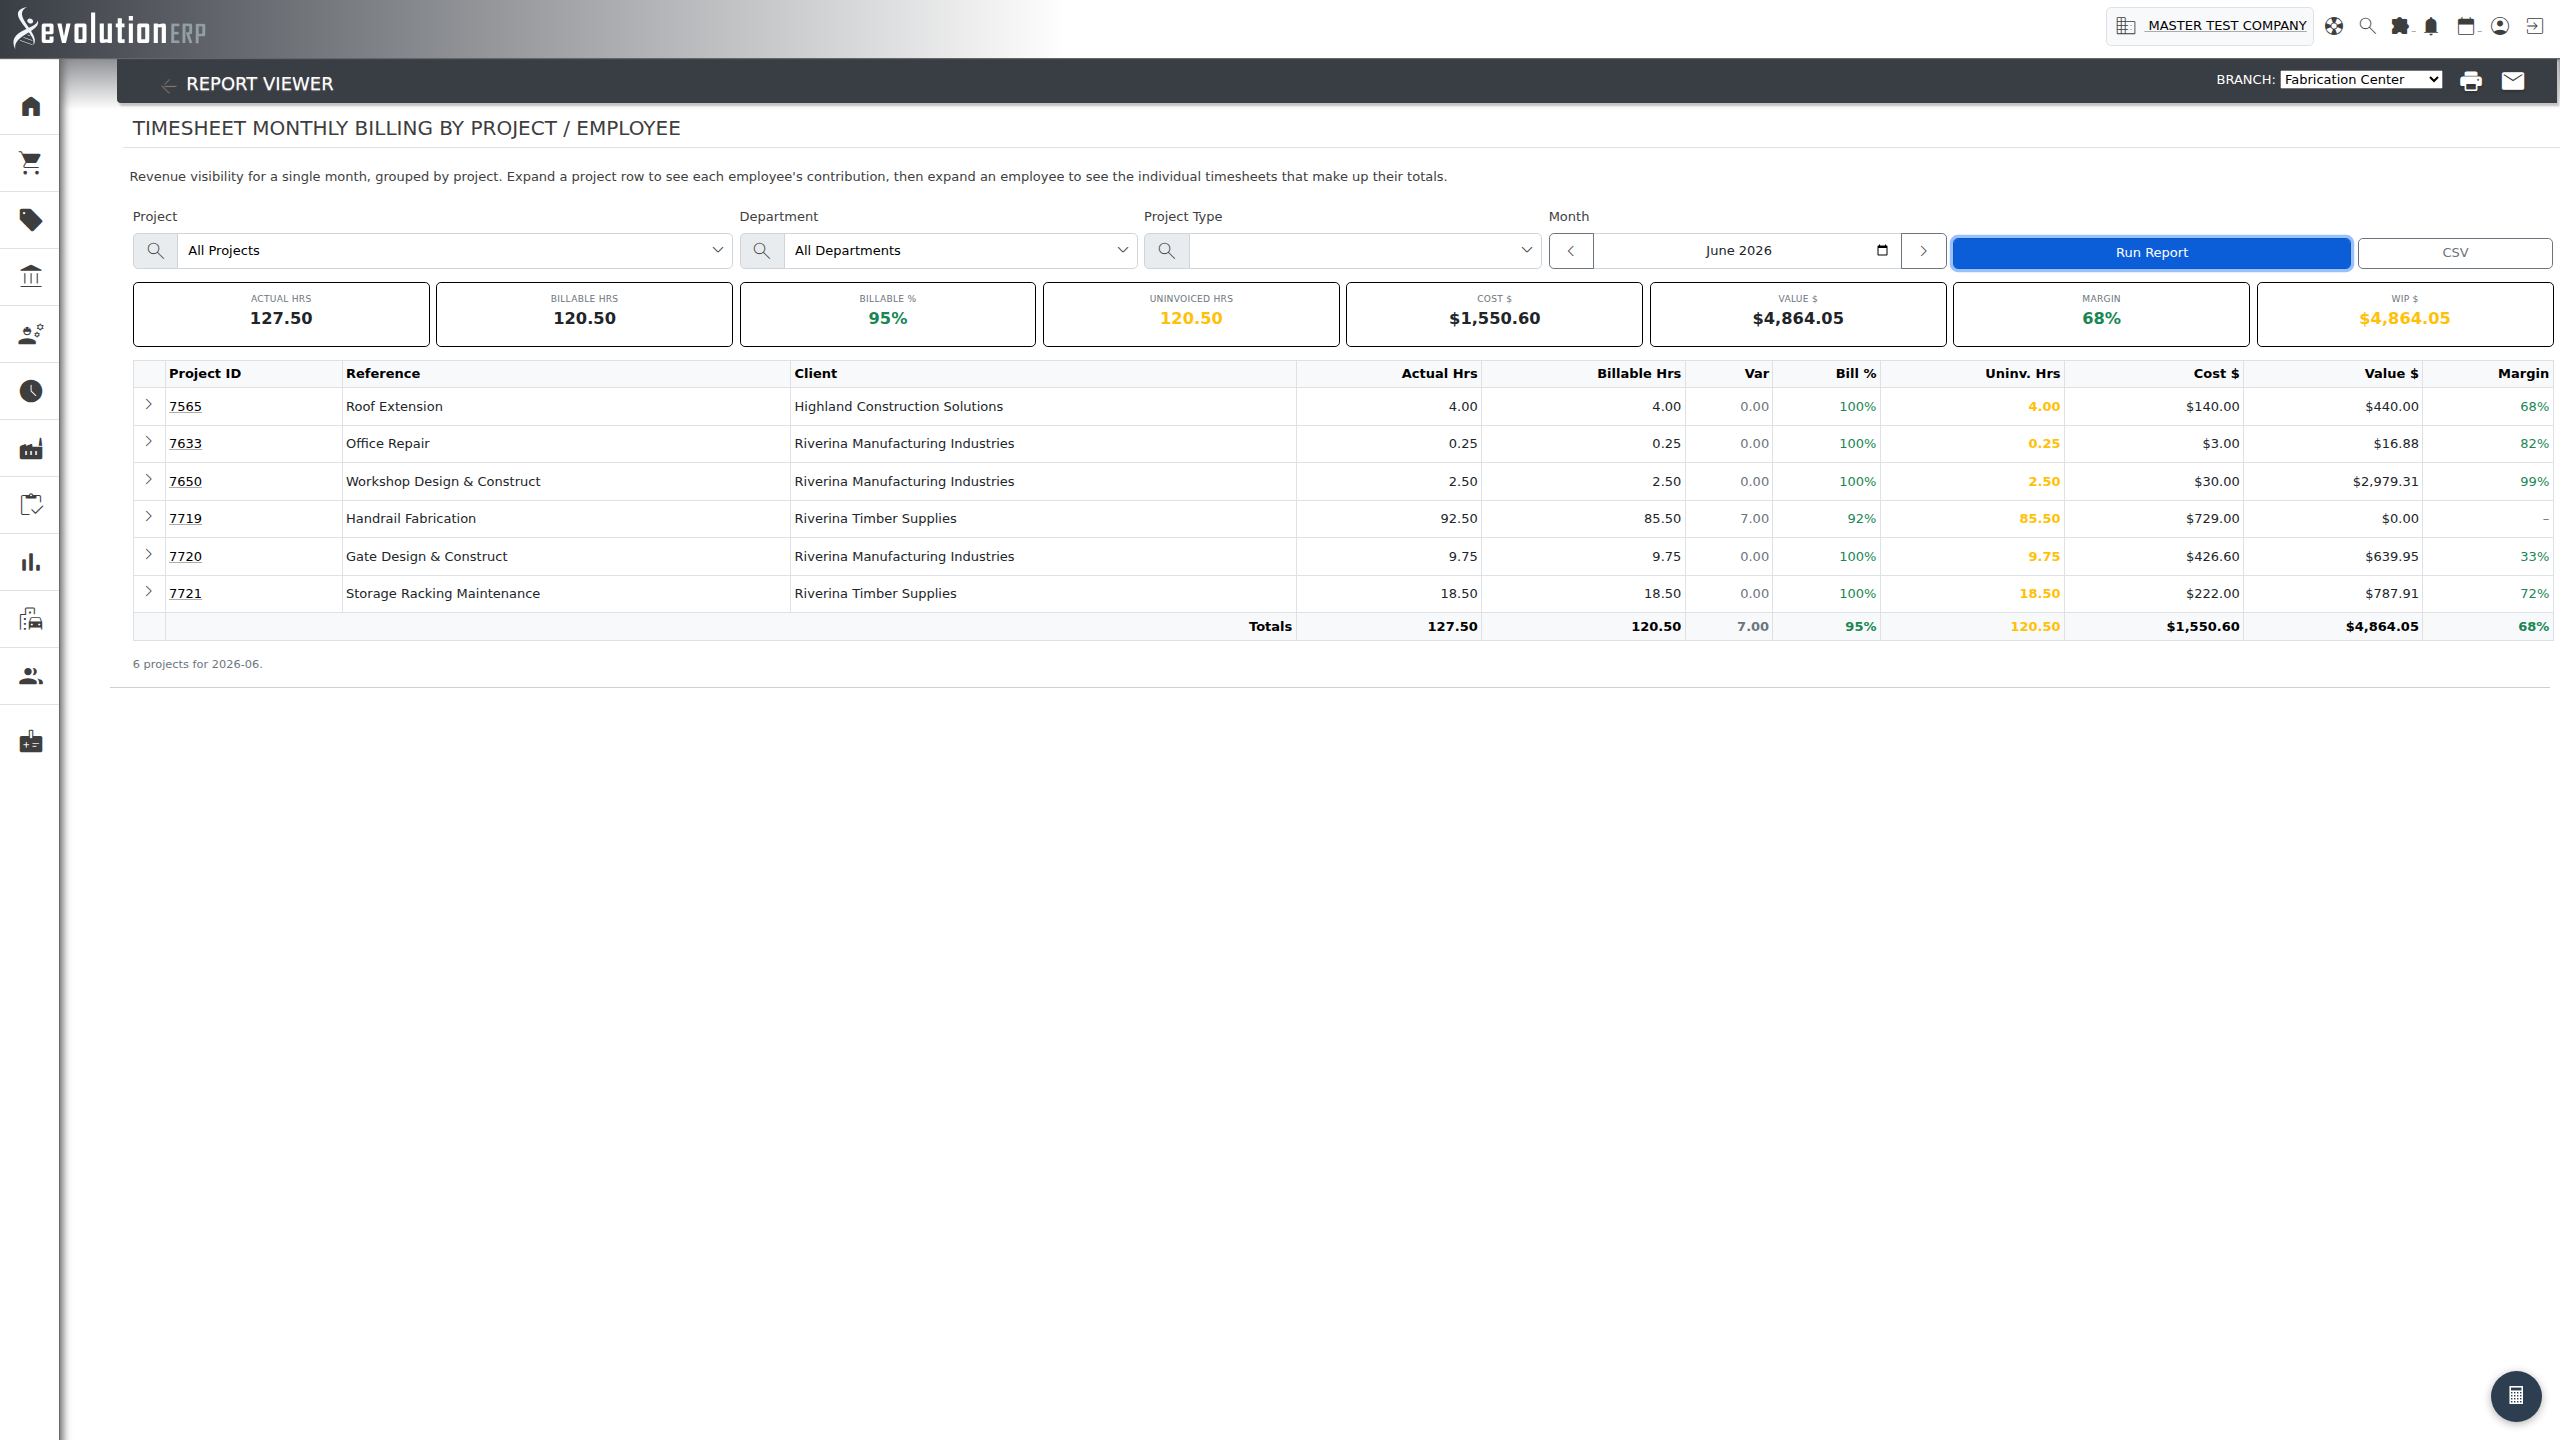Export the report with CSV button

(x=2455, y=253)
